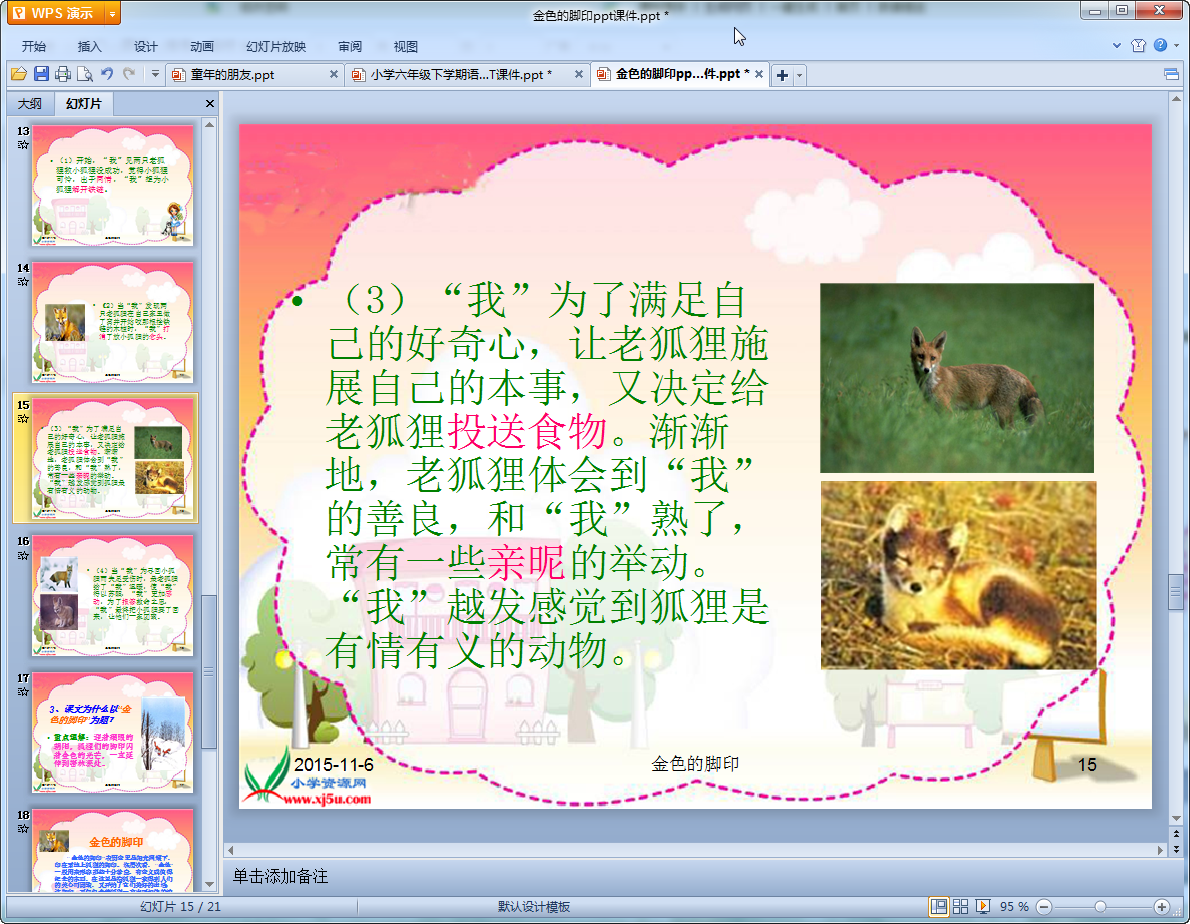Click thumbnail pane scroll down arrow
The image size is (1190, 924).
click(x=209, y=885)
